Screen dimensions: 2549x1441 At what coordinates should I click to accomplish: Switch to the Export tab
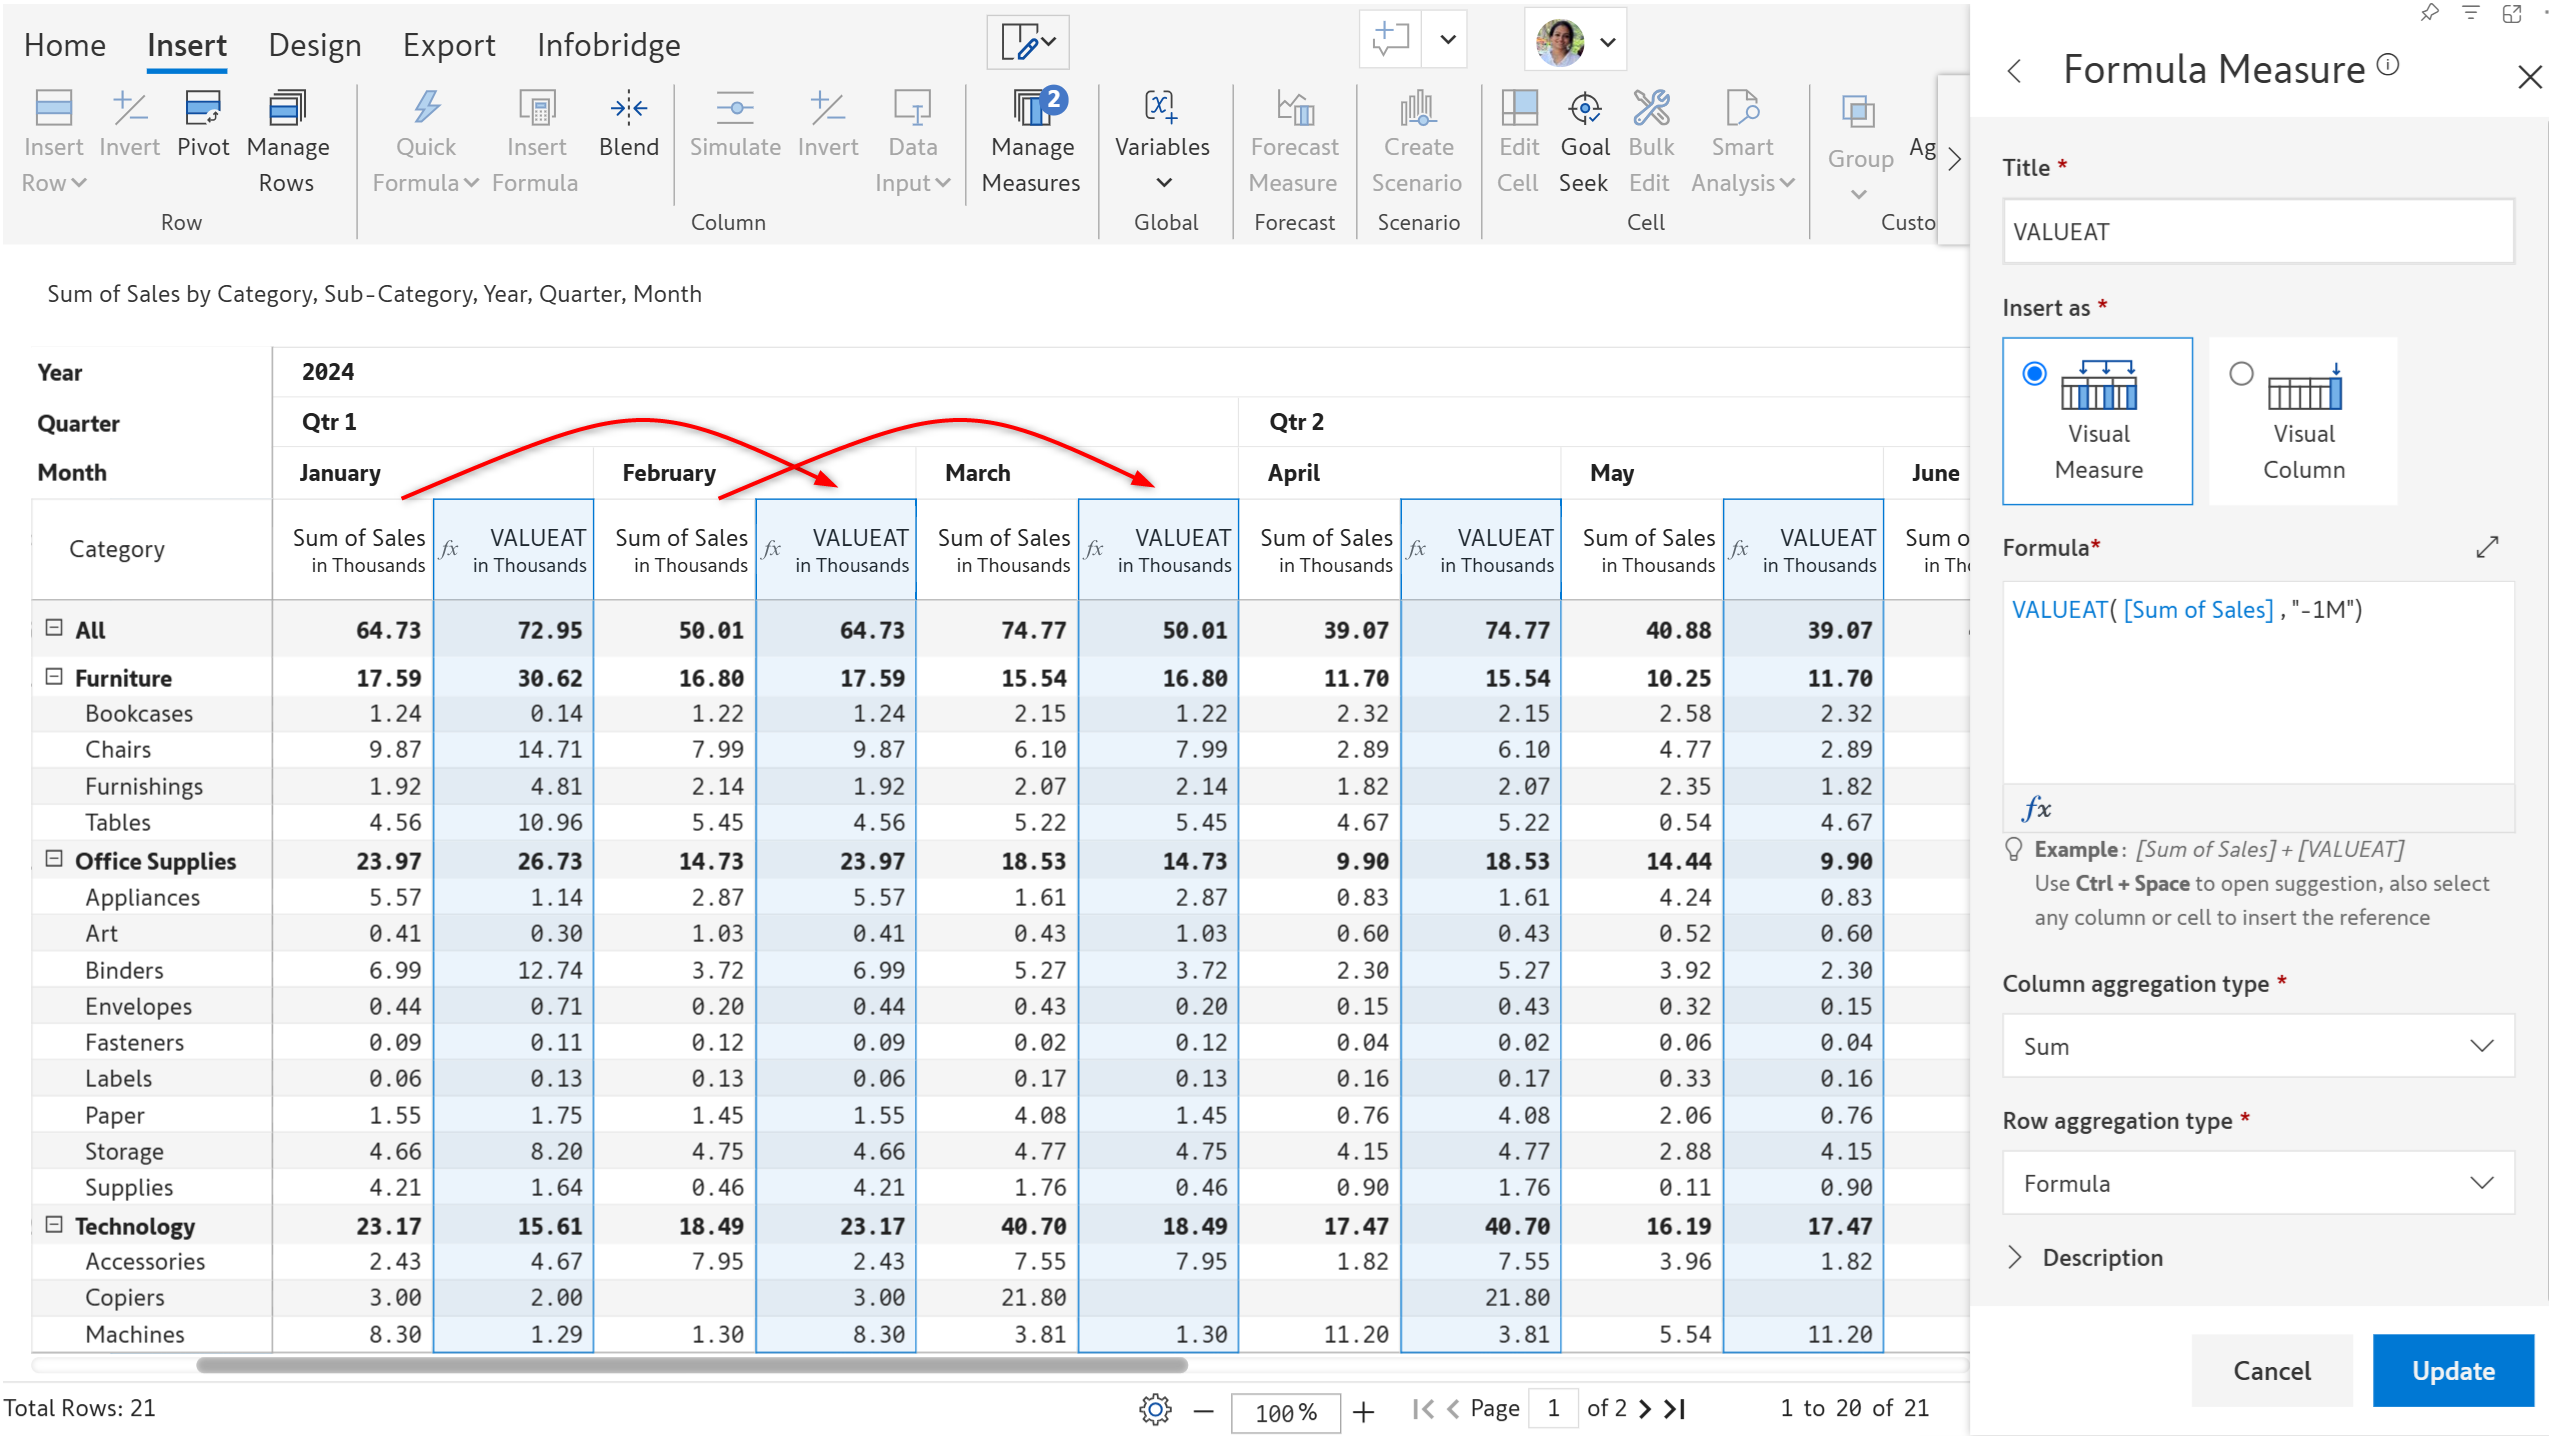point(449,45)
